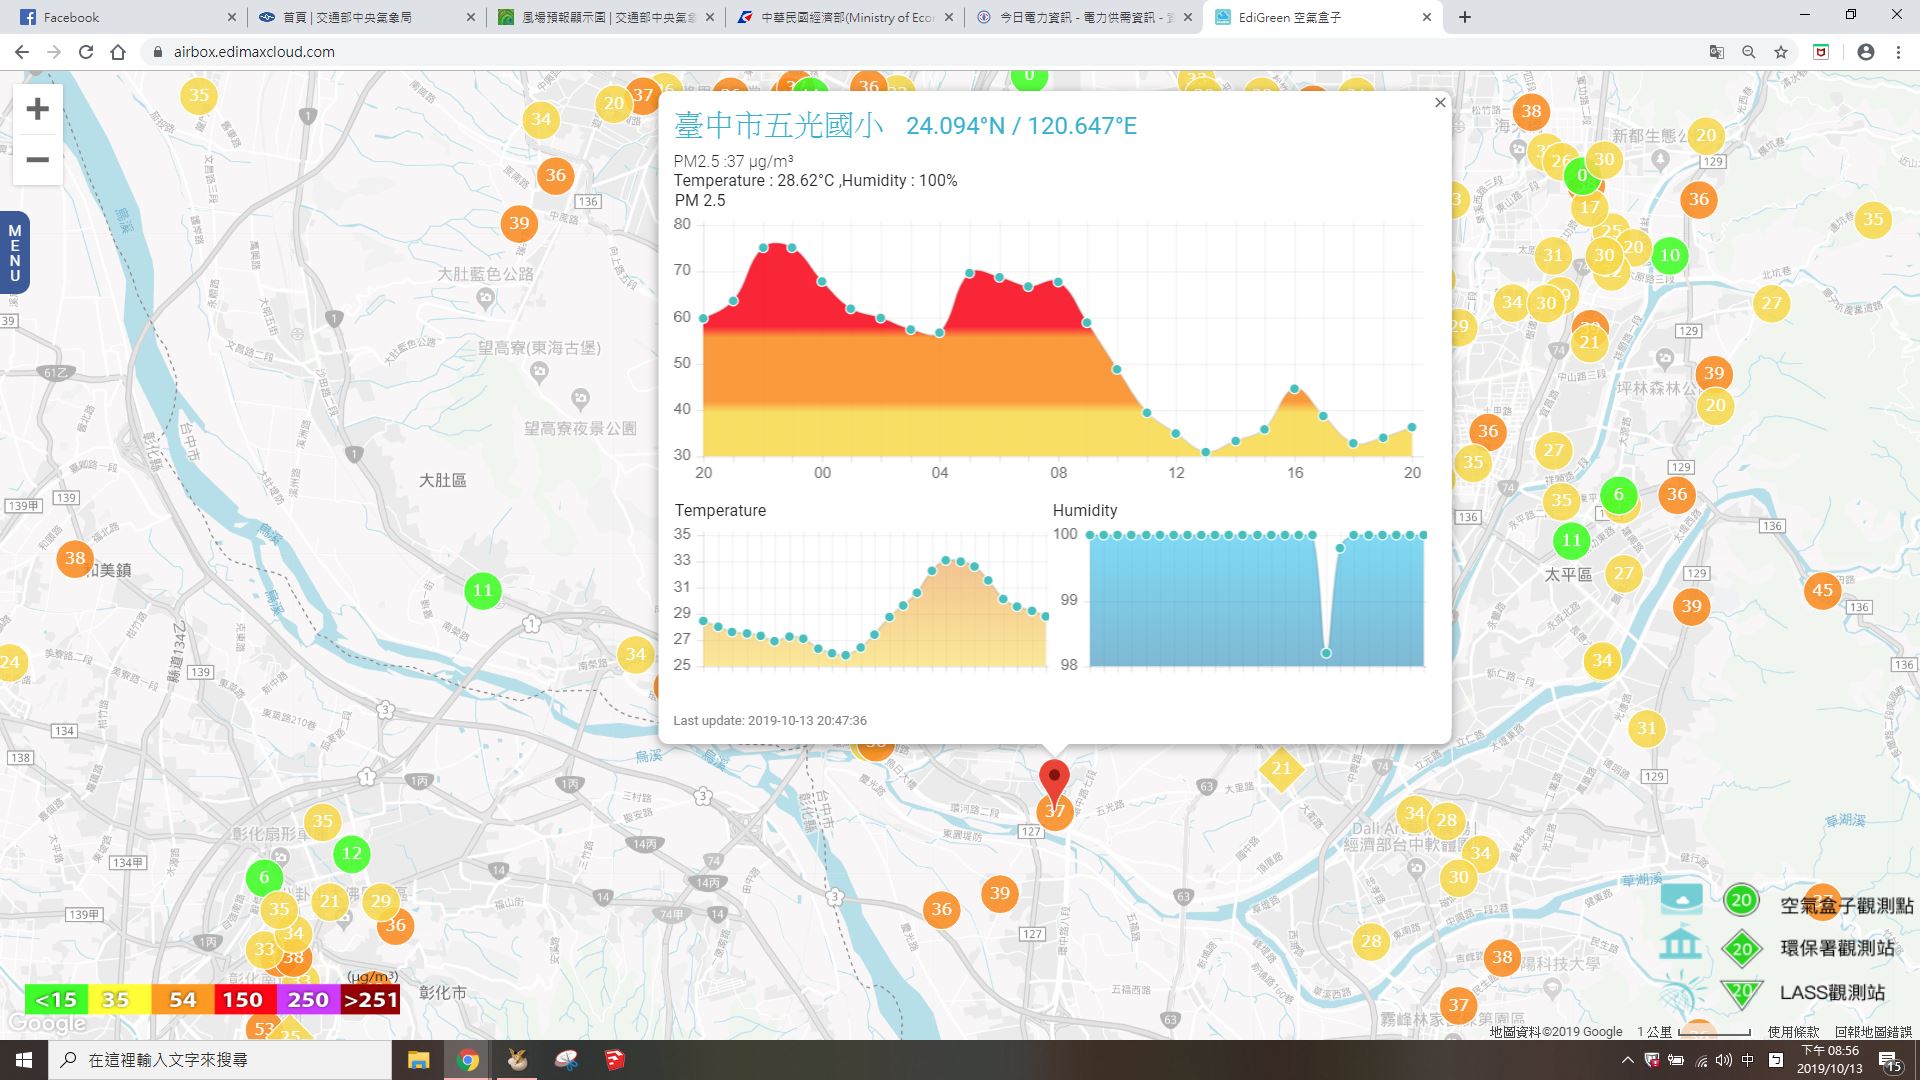This screenshot has width=1920, height=1080.
Task: Click purple 250 color scale swatch
Action: (x=307, y=1000)
